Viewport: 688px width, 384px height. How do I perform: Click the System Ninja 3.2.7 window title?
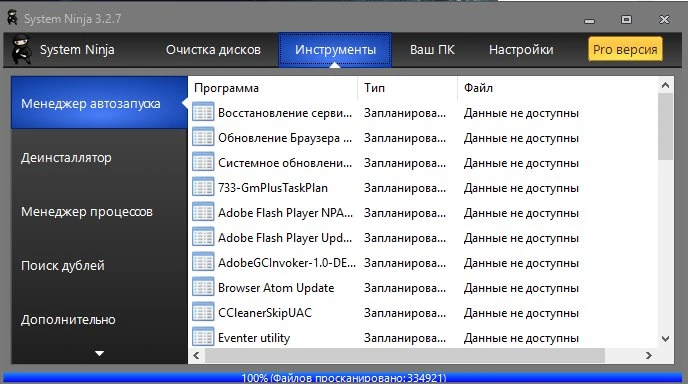(72, 19)
